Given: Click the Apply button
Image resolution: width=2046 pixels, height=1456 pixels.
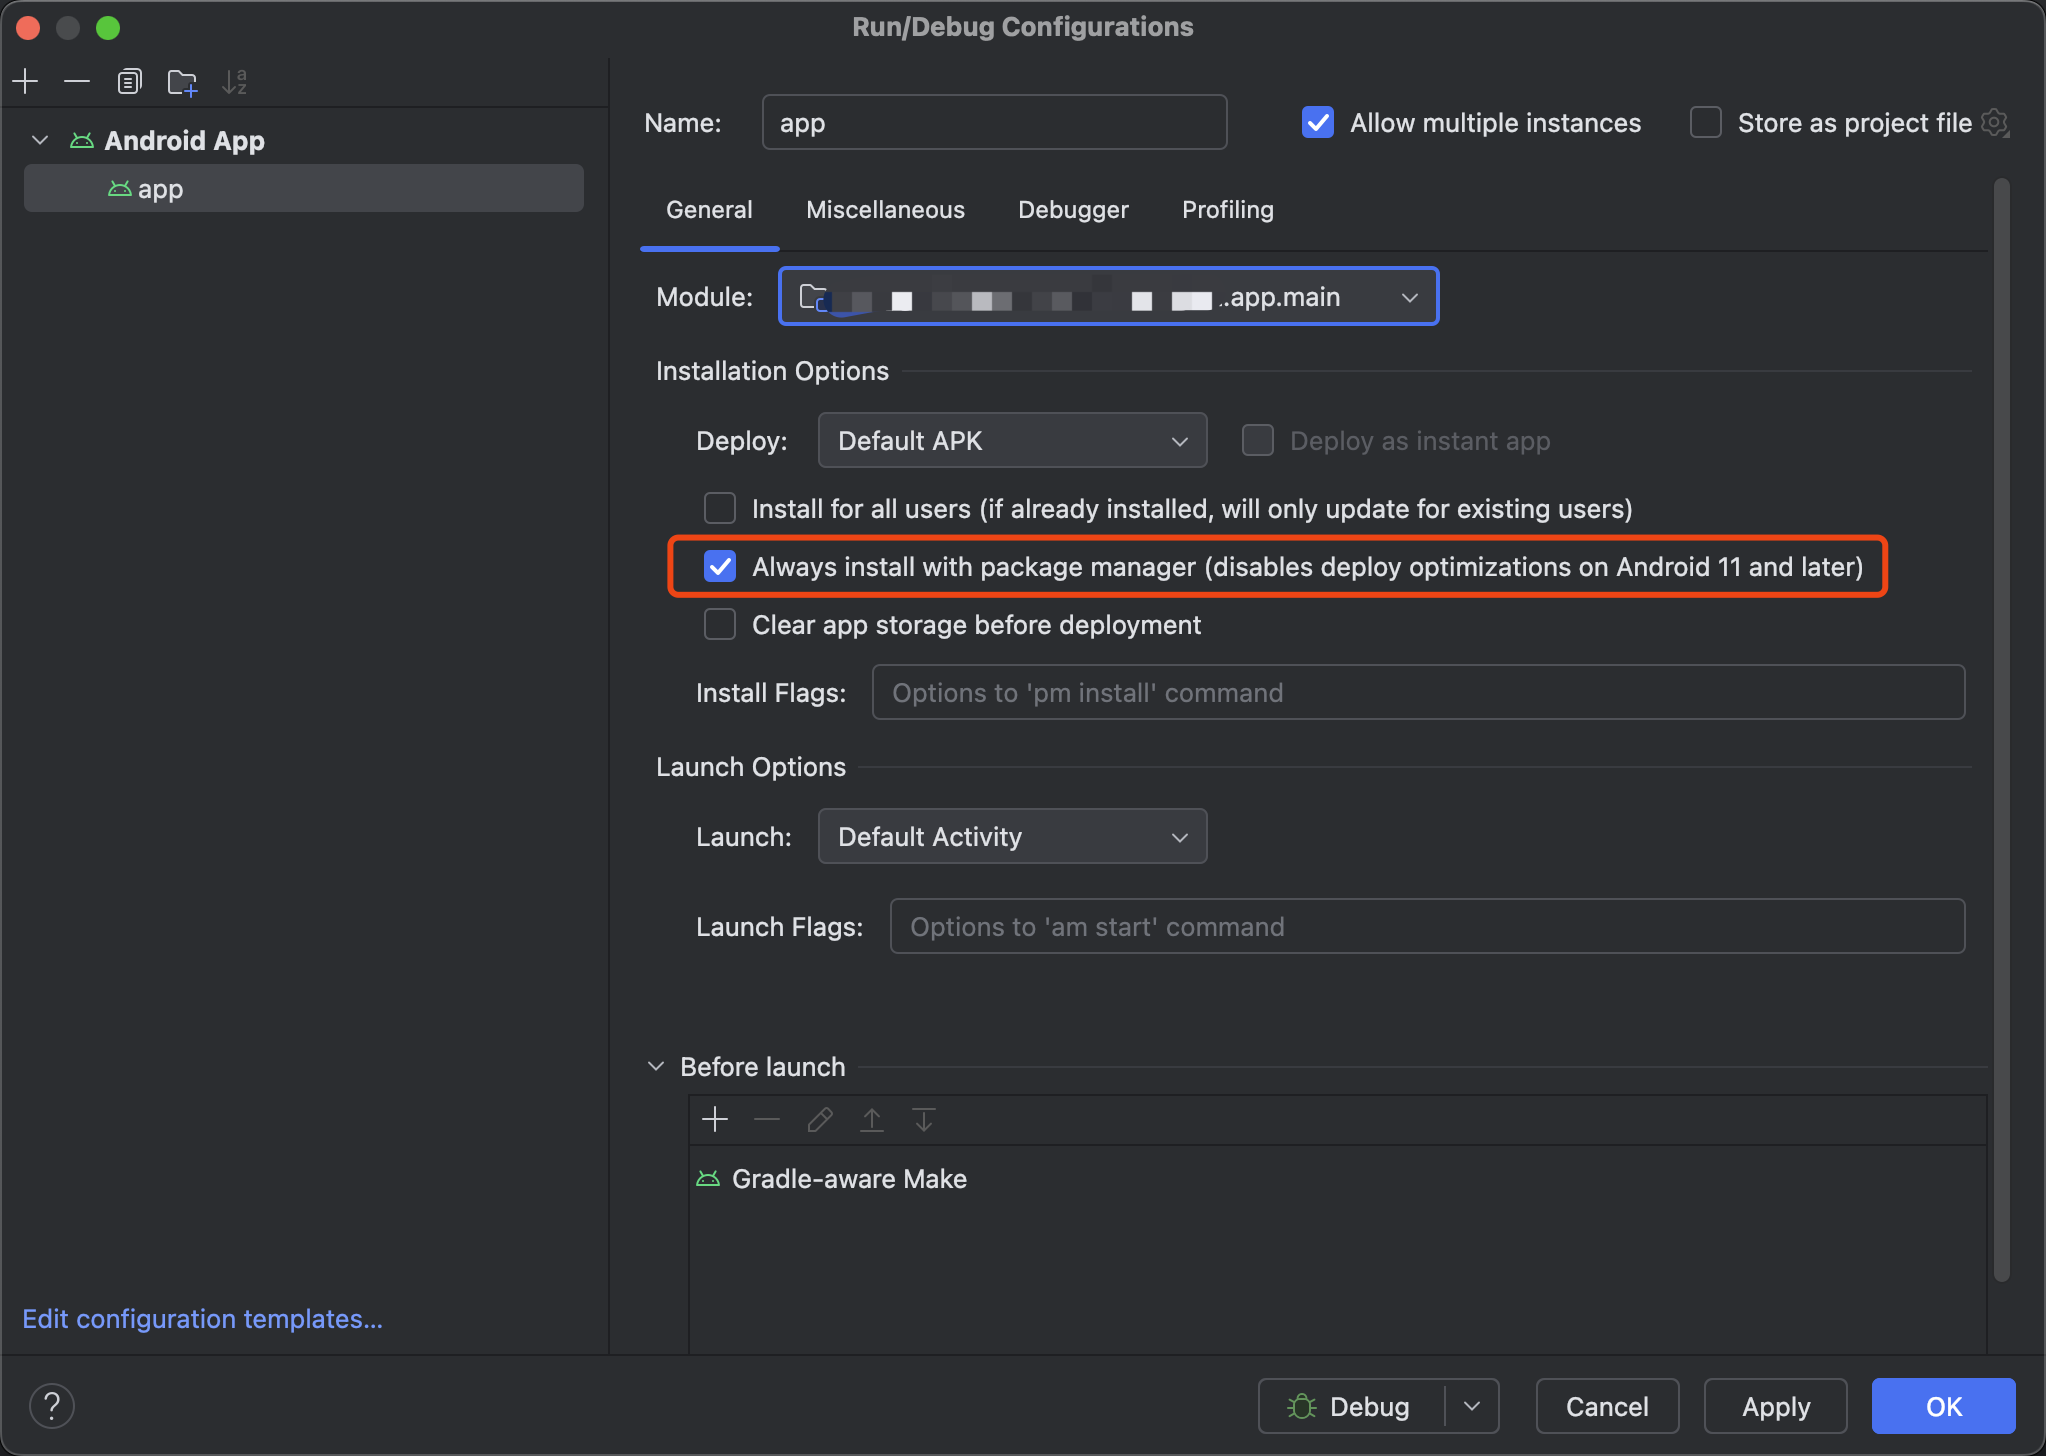Looking at the screenshot, I should (1775, 1406).
